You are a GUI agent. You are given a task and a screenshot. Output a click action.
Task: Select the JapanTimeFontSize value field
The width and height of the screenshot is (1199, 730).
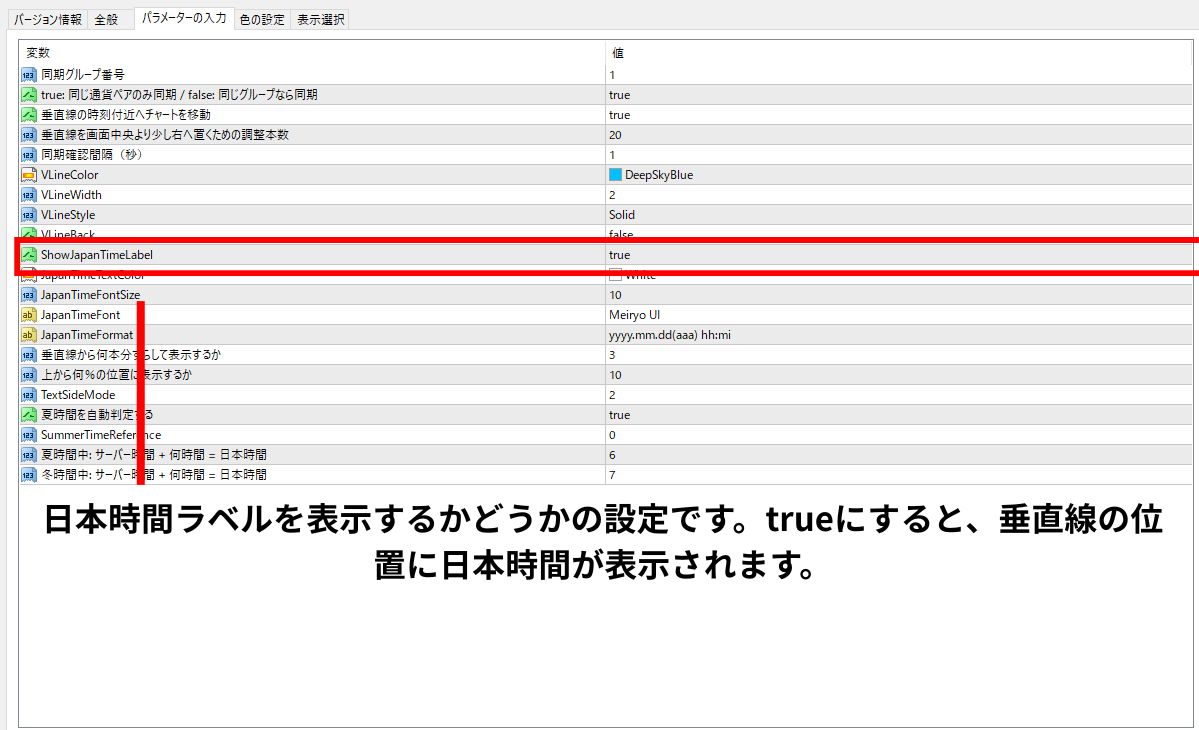[615, 295]
